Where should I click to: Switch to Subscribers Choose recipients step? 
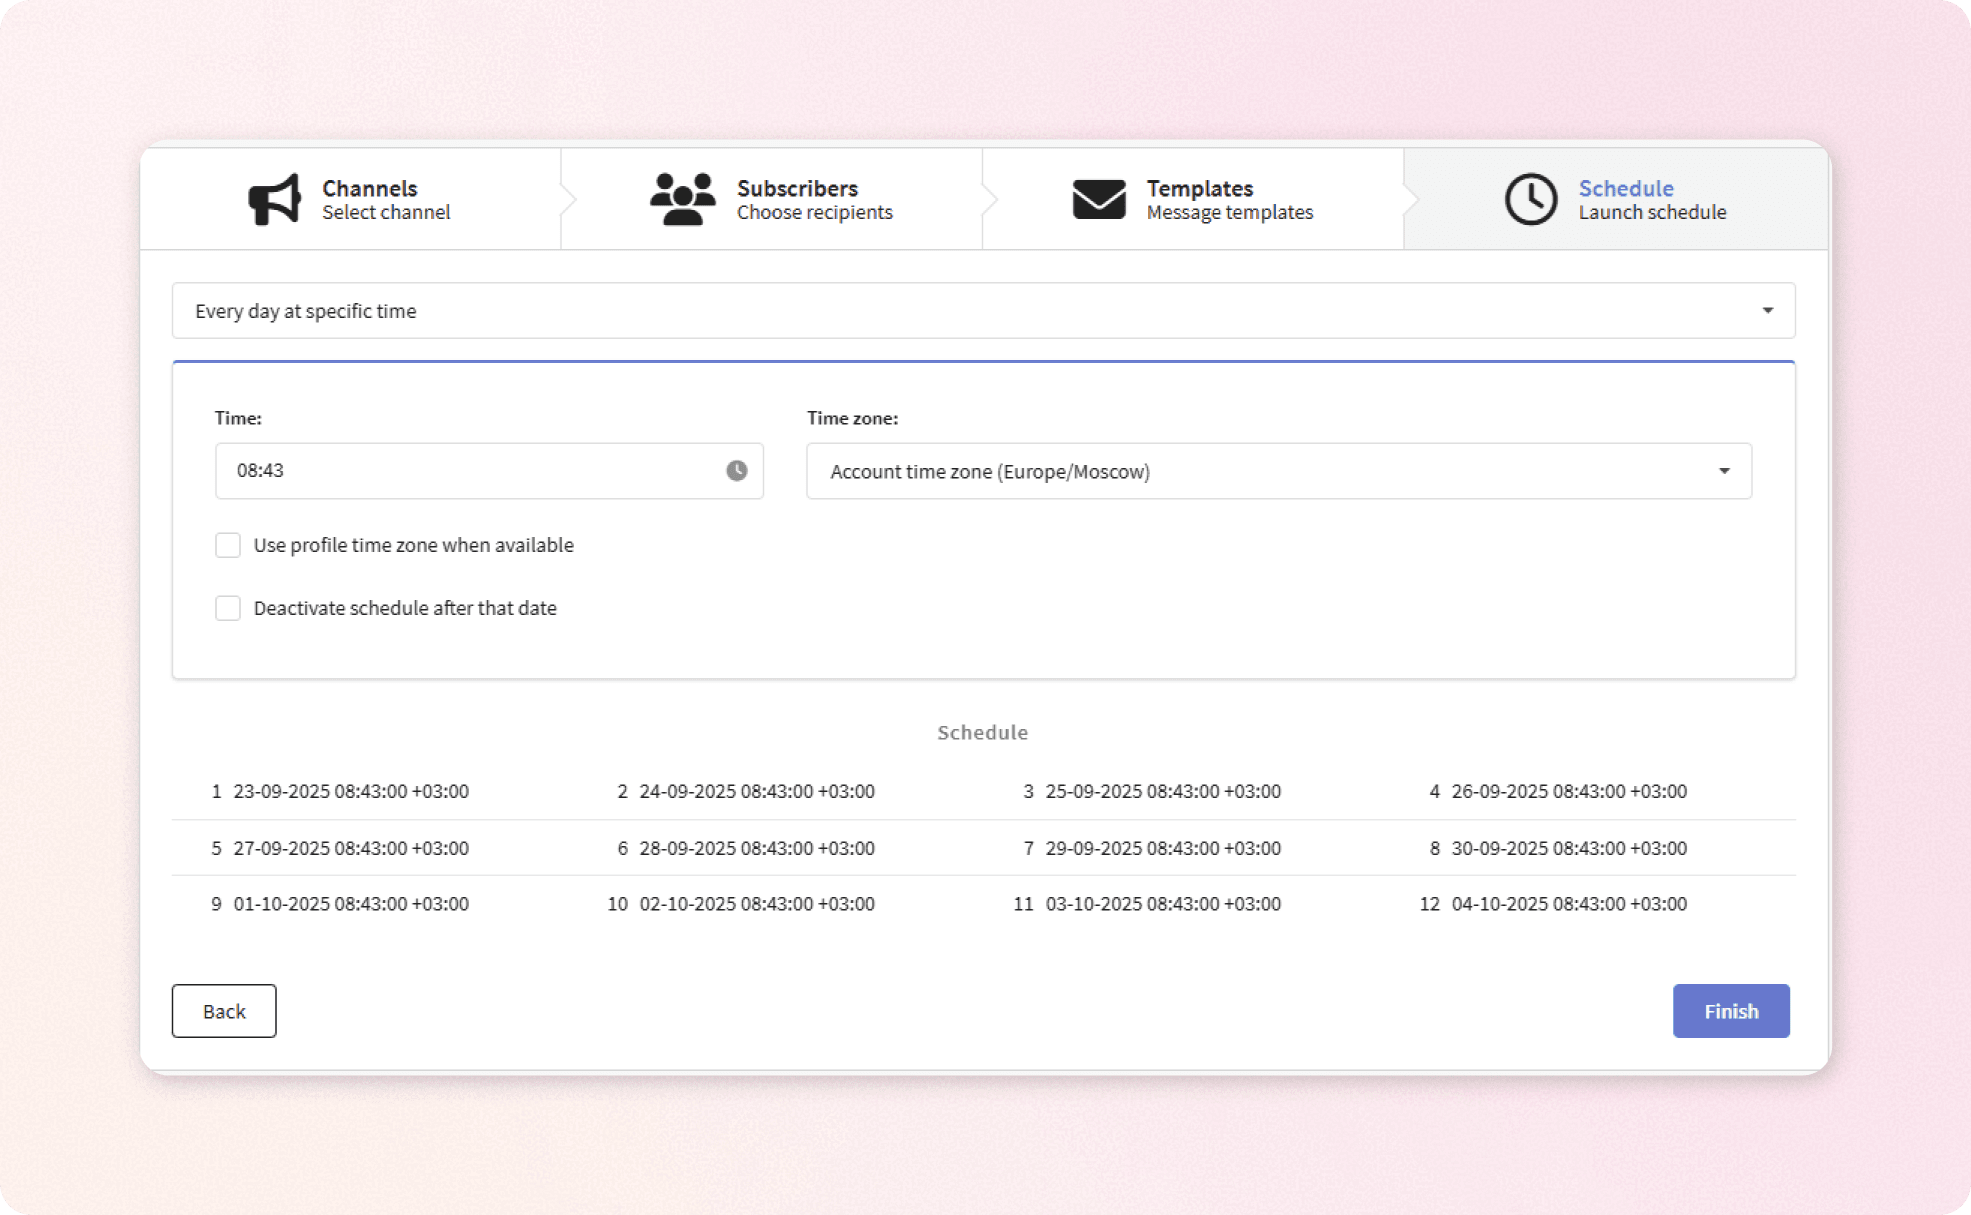tap(813, 199)
